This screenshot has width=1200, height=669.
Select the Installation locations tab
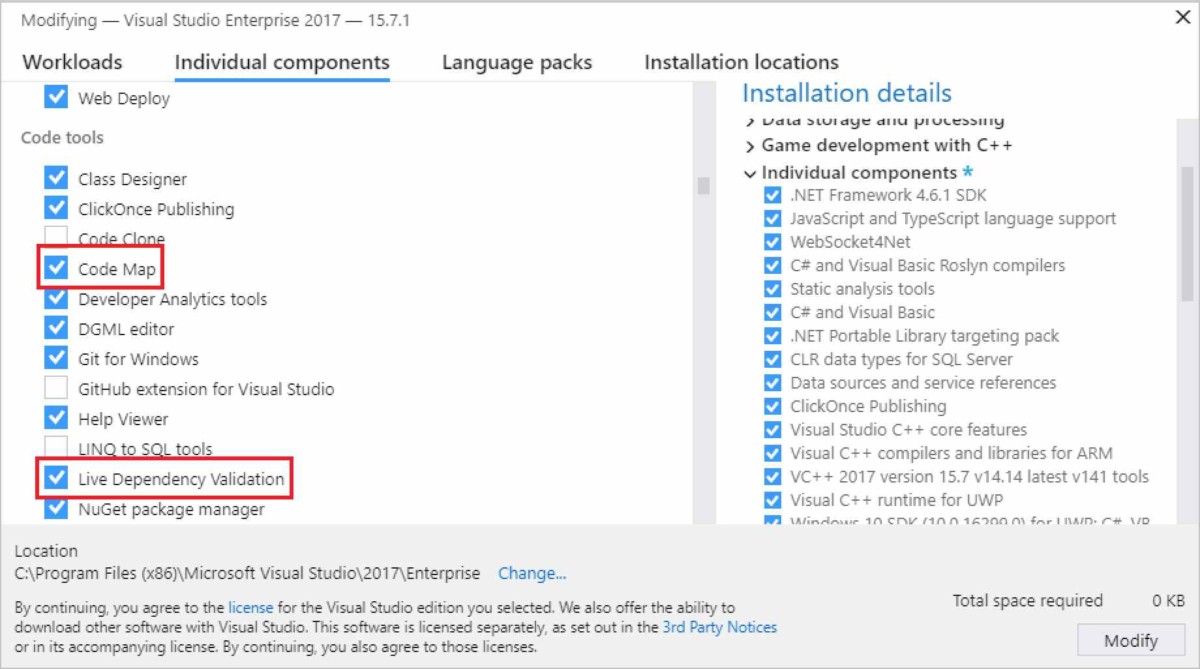coord(739,62)
